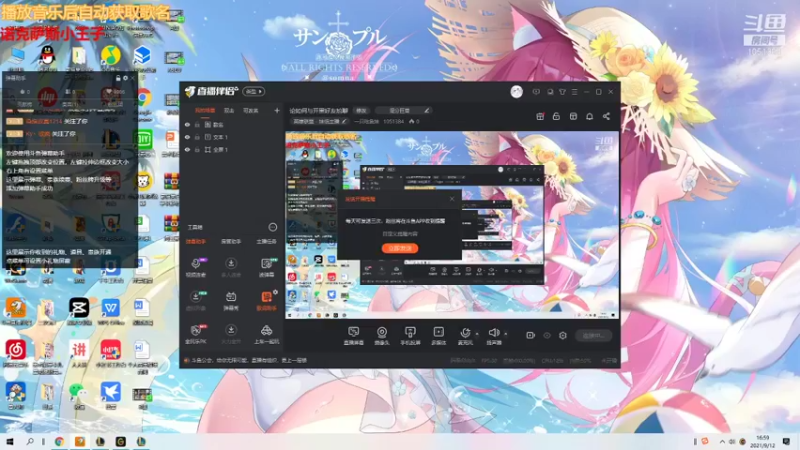Click the preview canvas thumbnail
800x450 pixels.
pos(452,225)
